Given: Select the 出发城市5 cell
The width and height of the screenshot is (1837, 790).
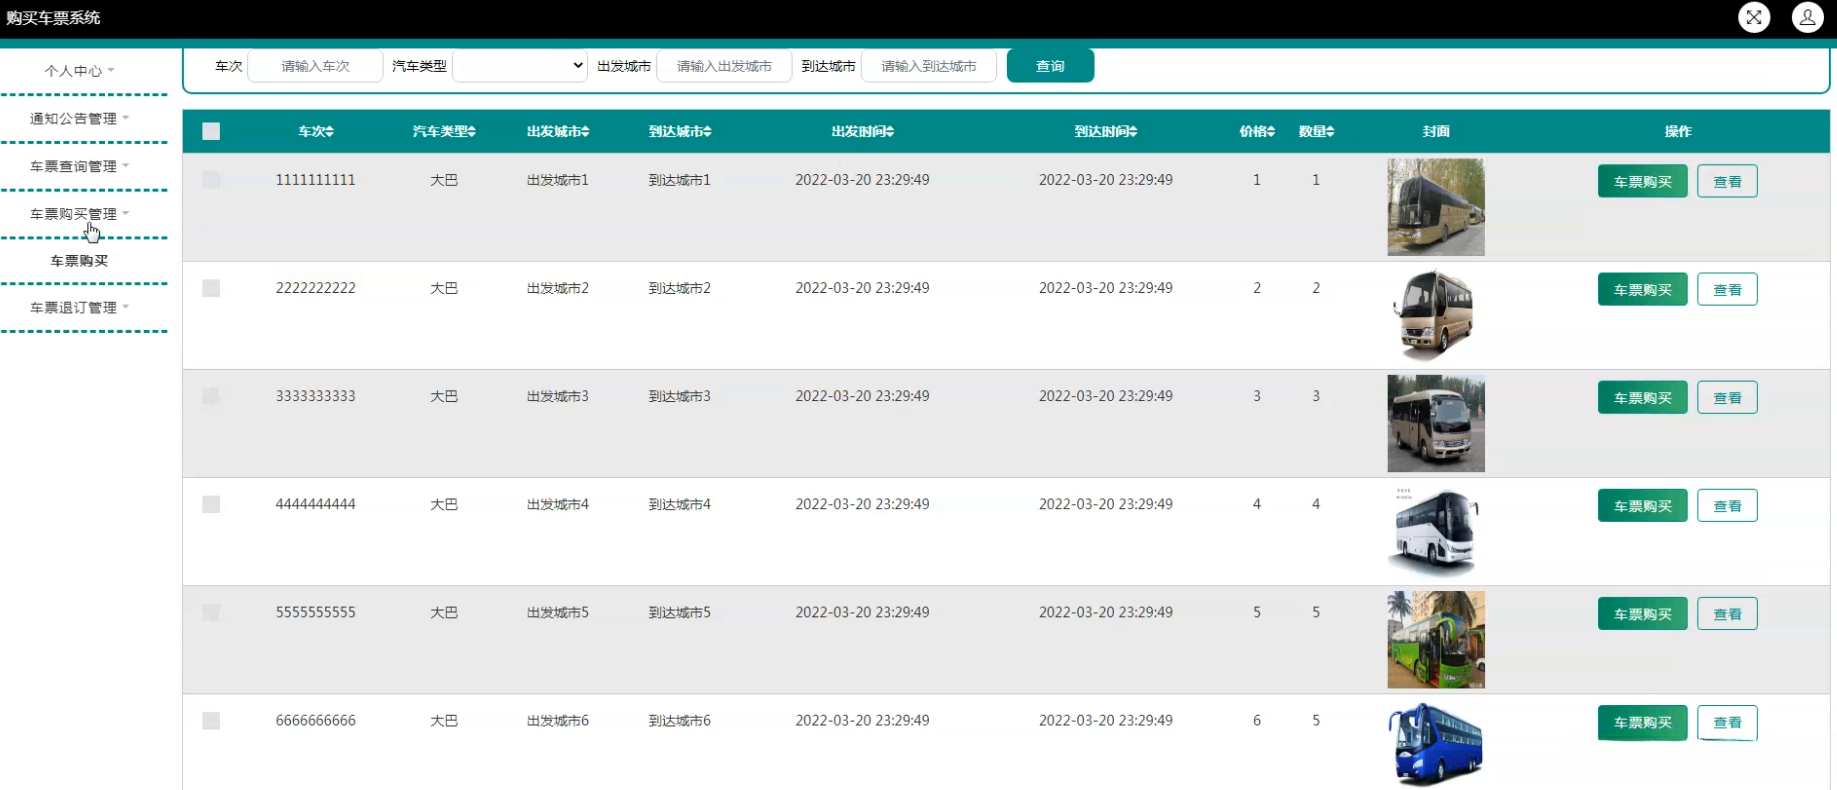Looking at the screenshot, I should coord(558,612).
